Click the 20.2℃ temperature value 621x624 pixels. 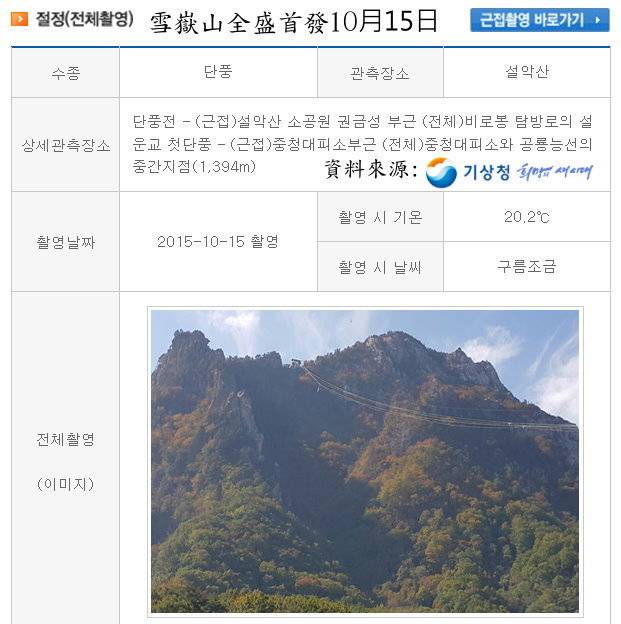[x=527, y=217]
